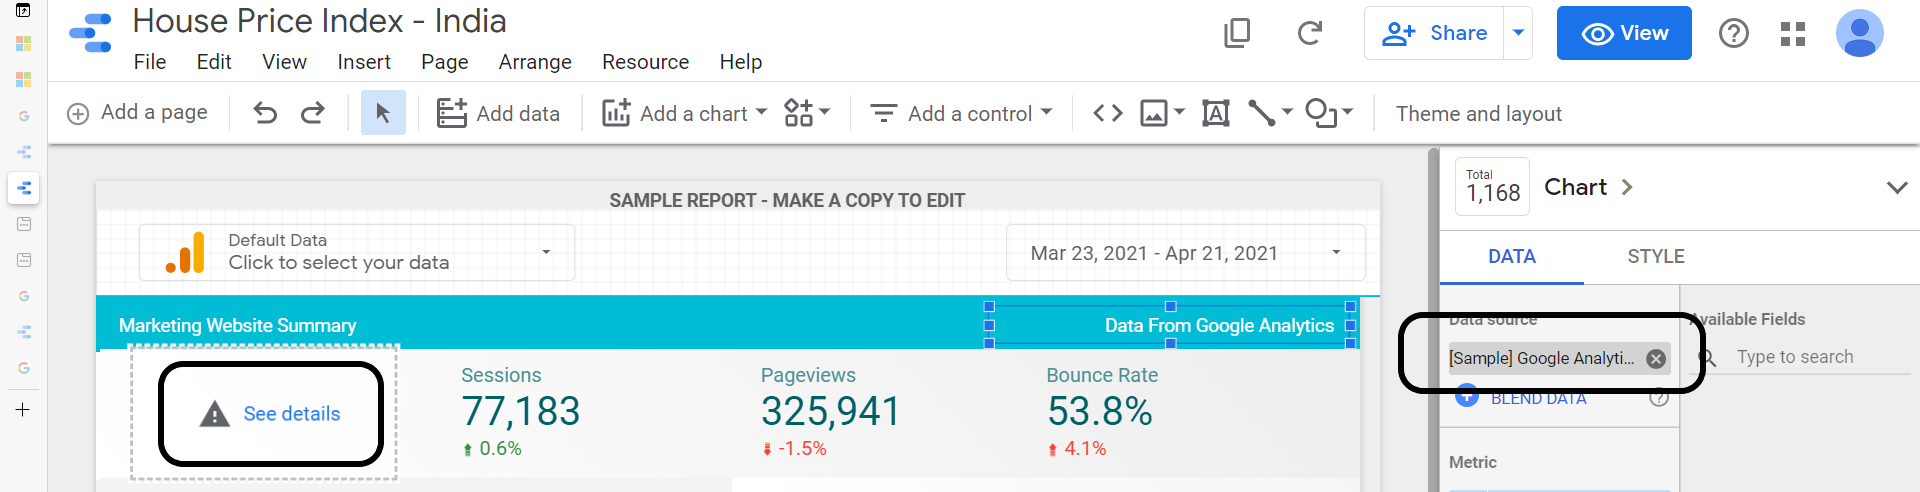Switch to the DATA tab

coord(1512,257)
